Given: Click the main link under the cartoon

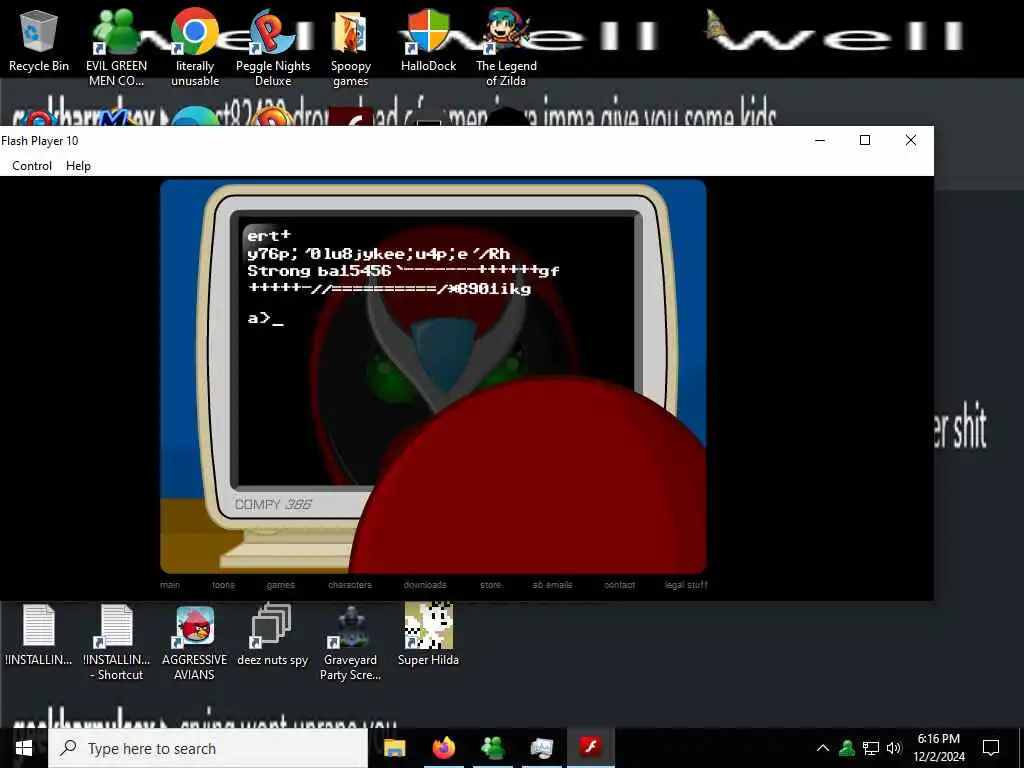Looking at the screenshot, I should 170,584.
